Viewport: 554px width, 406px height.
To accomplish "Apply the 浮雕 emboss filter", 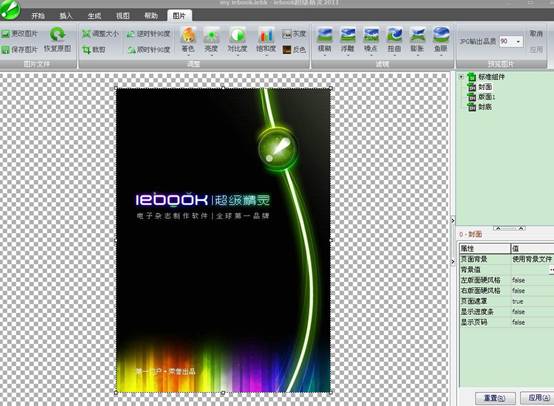I will pos(348,40).
